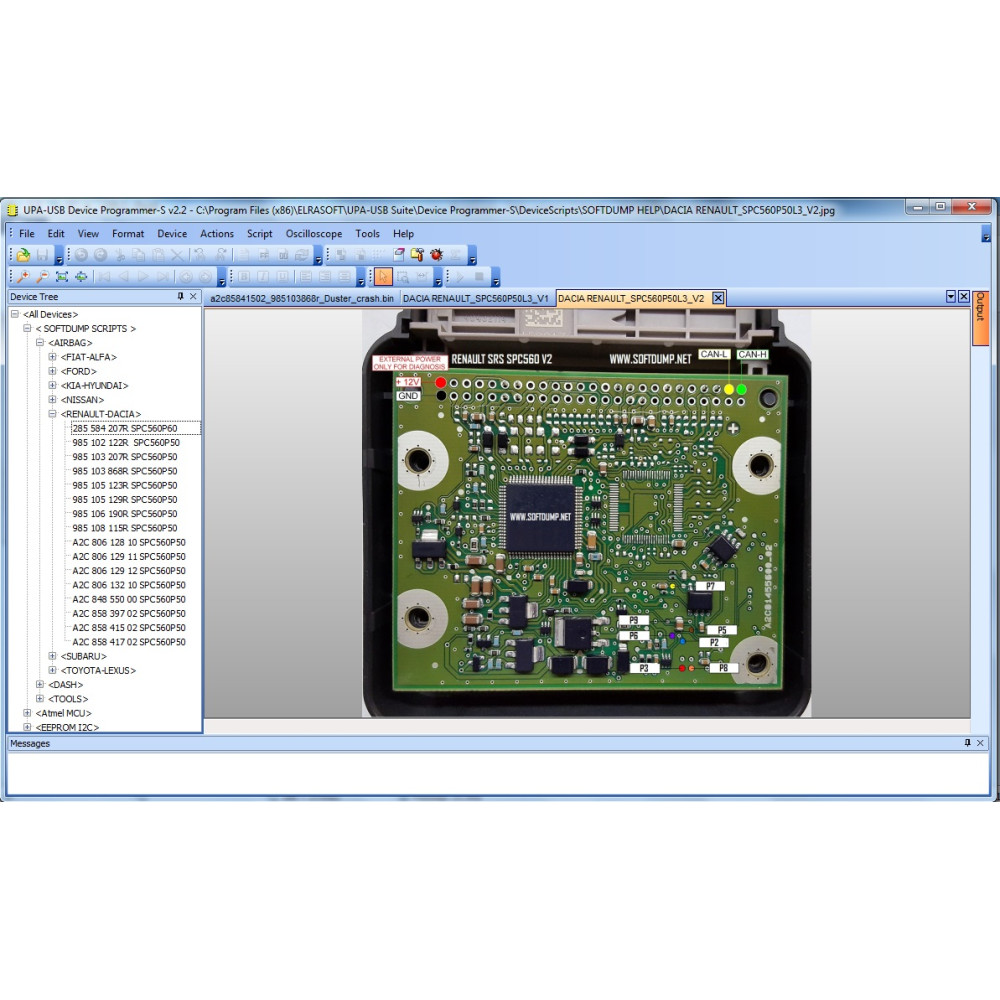Open the Device menu
1000x1000 pixels.
click(172, 233)
